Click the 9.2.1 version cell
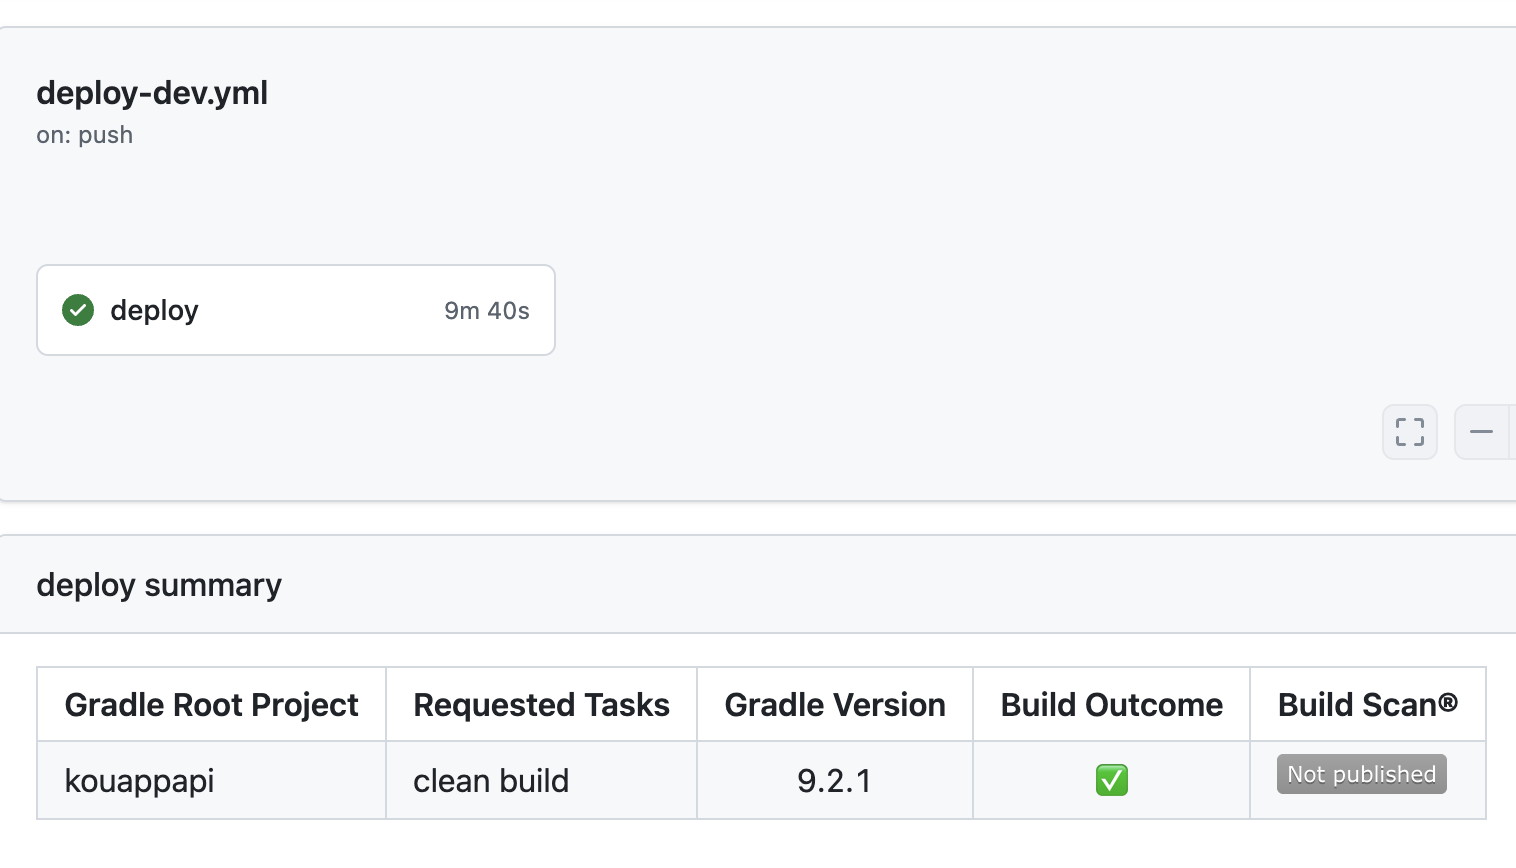The image size is (1516, 868). click(x=834, y=781)
